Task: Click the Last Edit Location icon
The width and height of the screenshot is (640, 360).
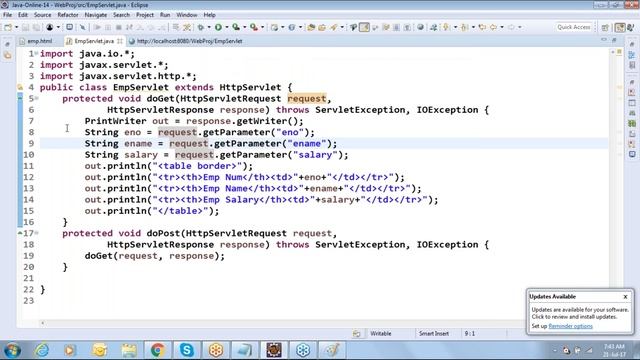Action: click(x=482, y=27)
